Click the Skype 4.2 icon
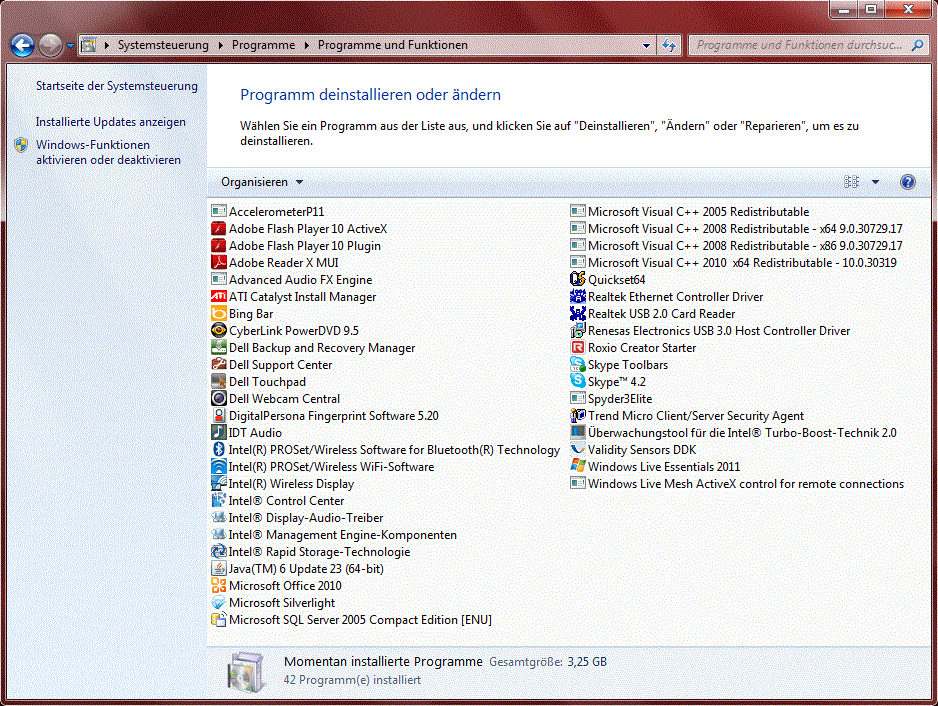This screenshot has width=938, height=706. click(x=578, y=382)
